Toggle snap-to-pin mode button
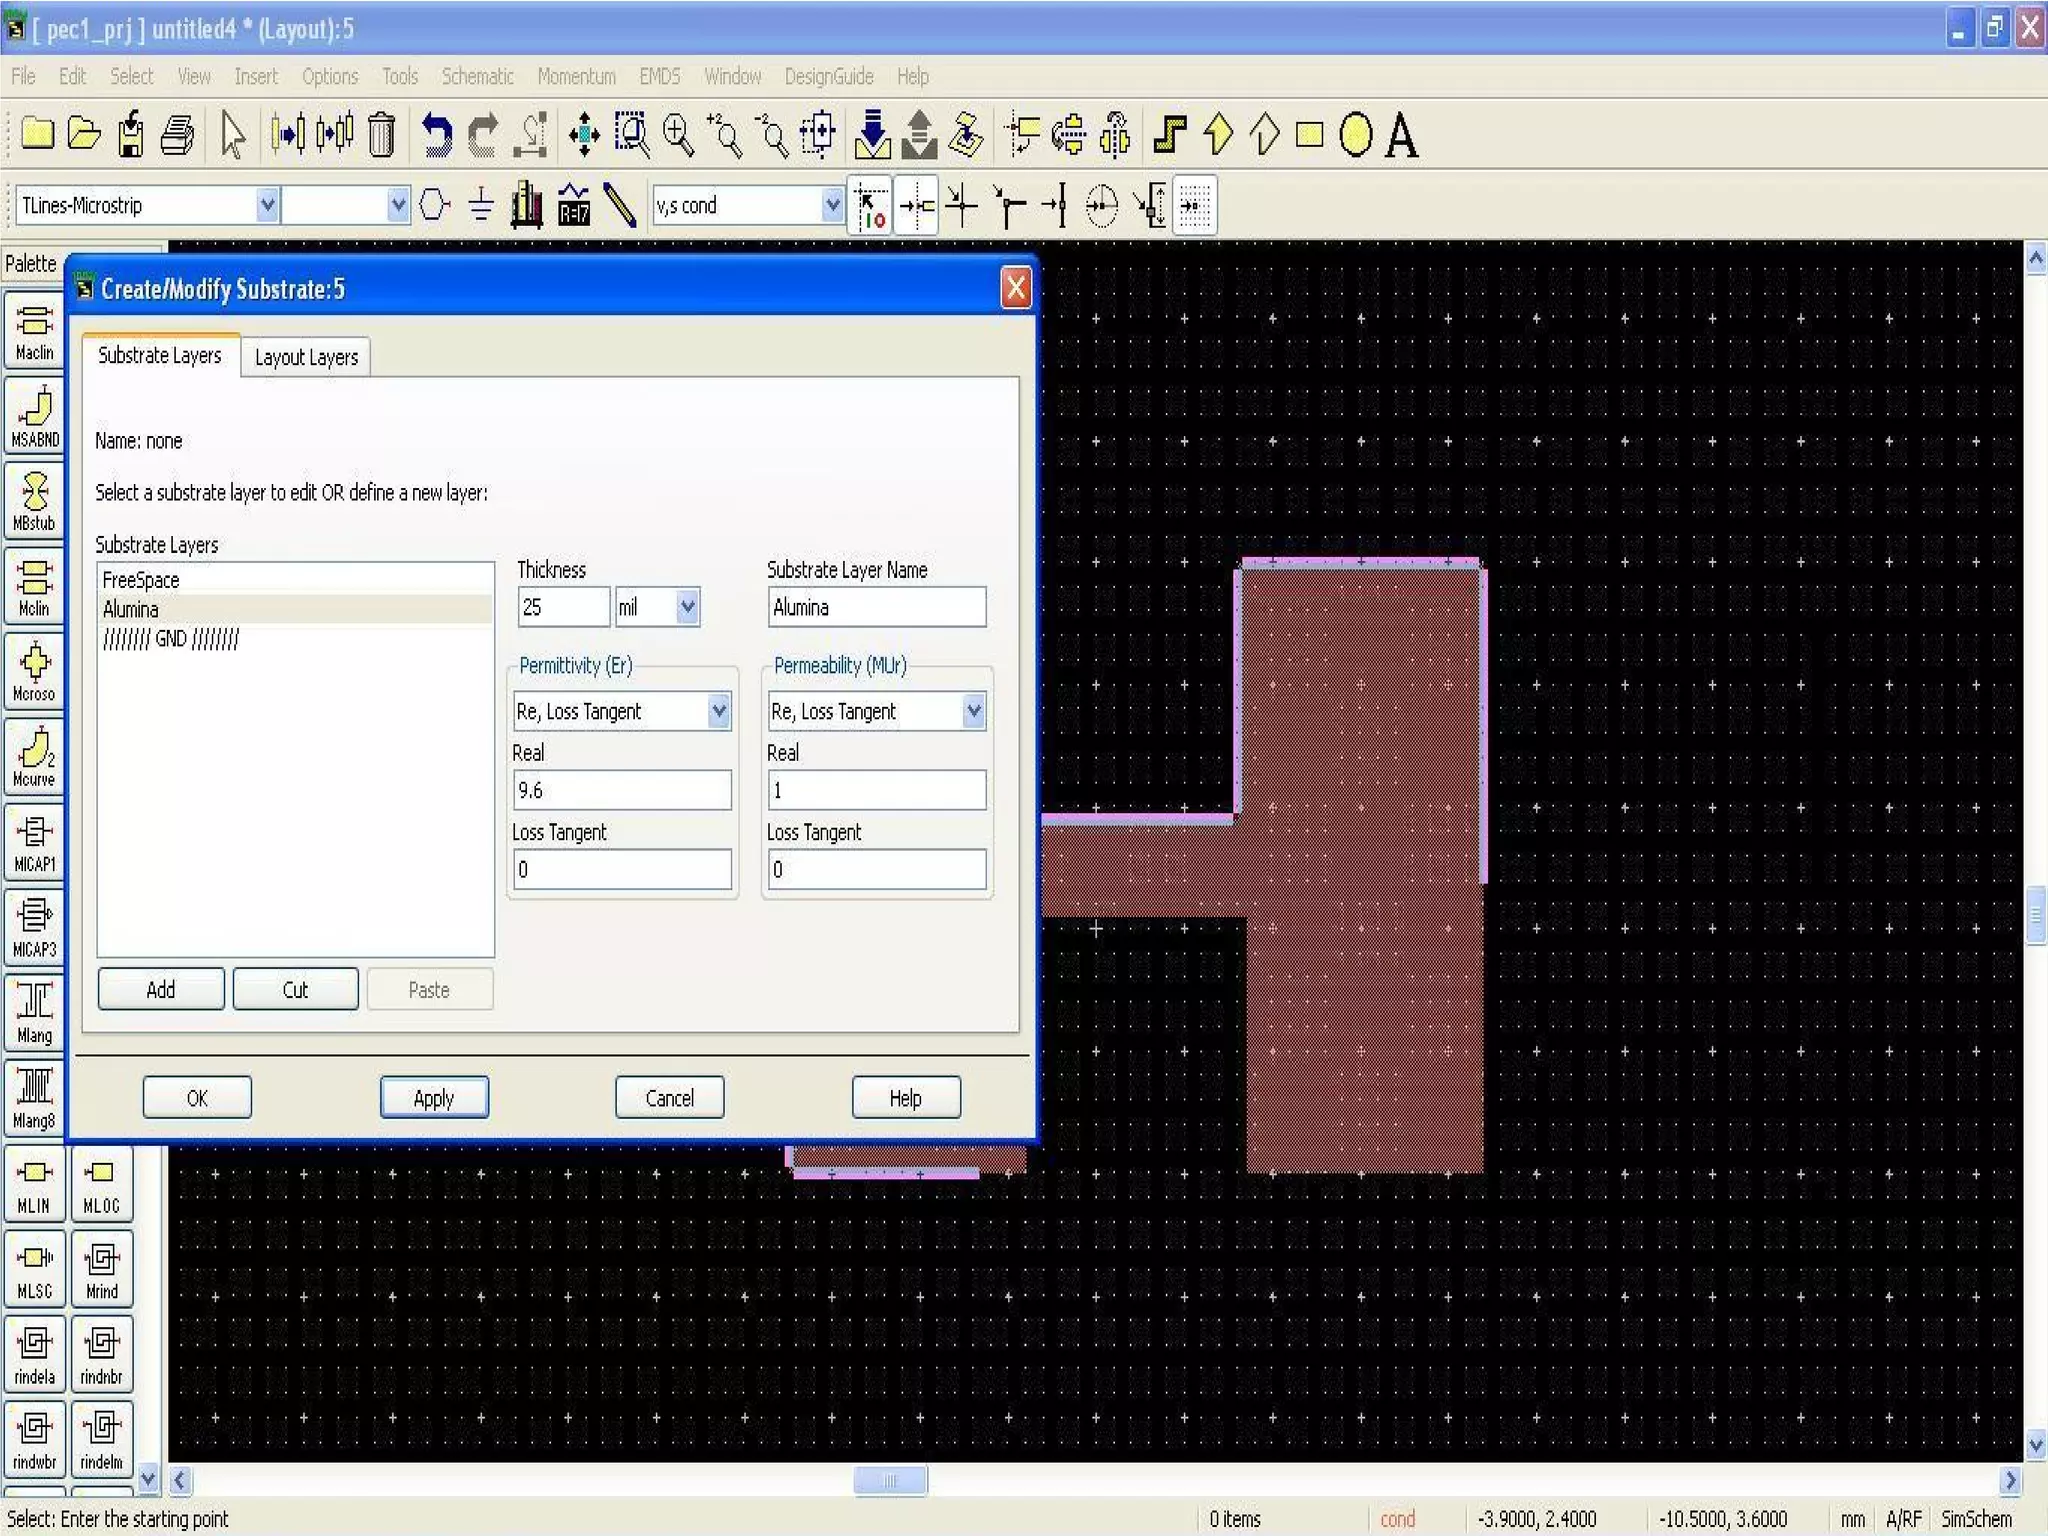Viewport: 2048px width, 1536px height. tap(916, 206)
